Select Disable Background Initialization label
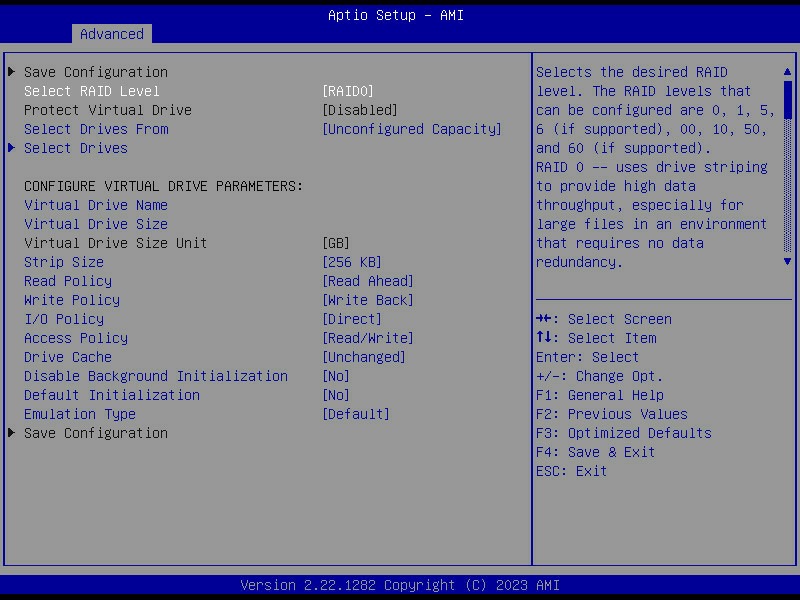This screenshot has width=800, height=600. pyautogui.click(x=156, y=376)
